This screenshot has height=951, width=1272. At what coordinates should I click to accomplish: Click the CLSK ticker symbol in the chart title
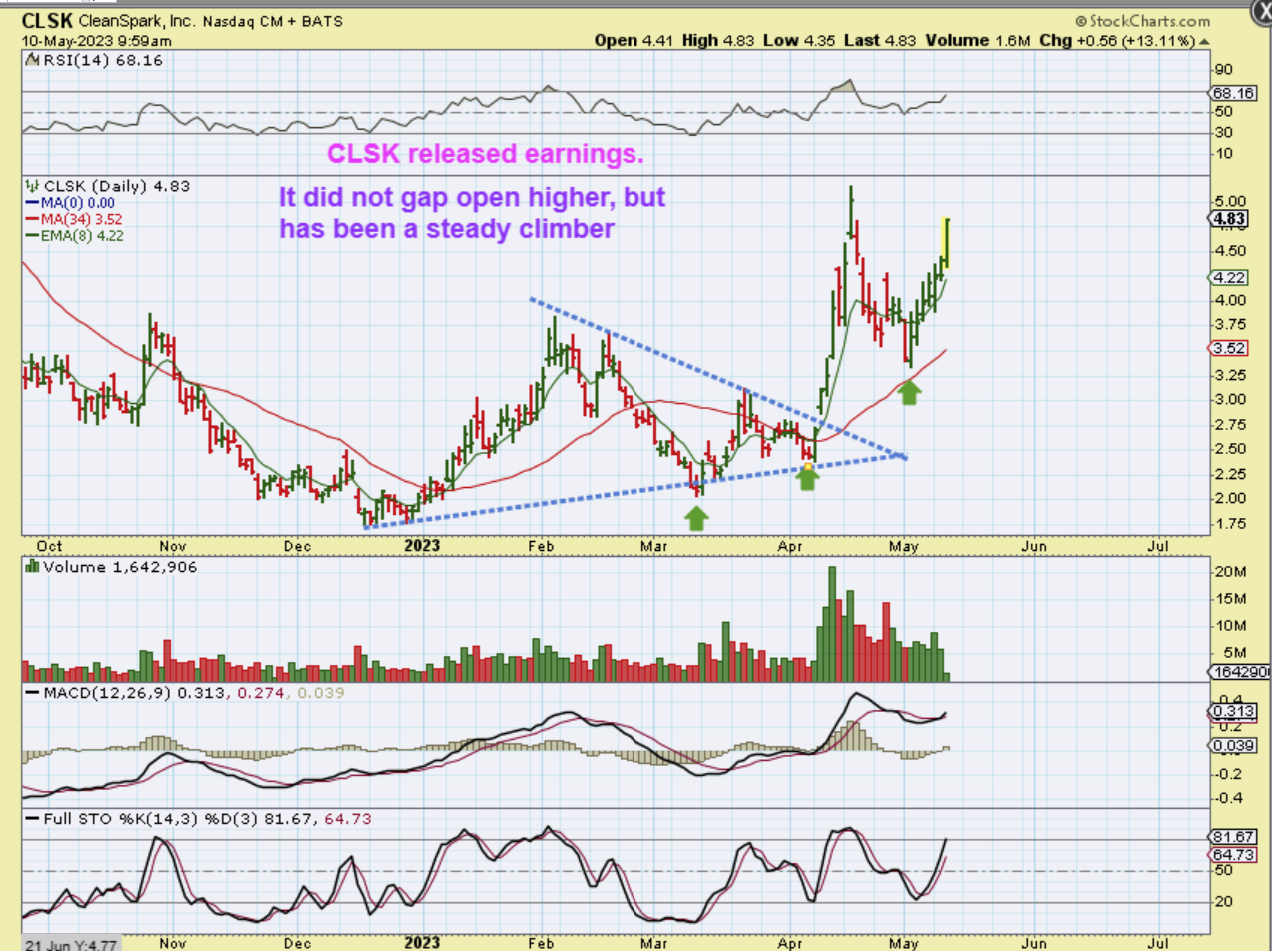[45, 20]
